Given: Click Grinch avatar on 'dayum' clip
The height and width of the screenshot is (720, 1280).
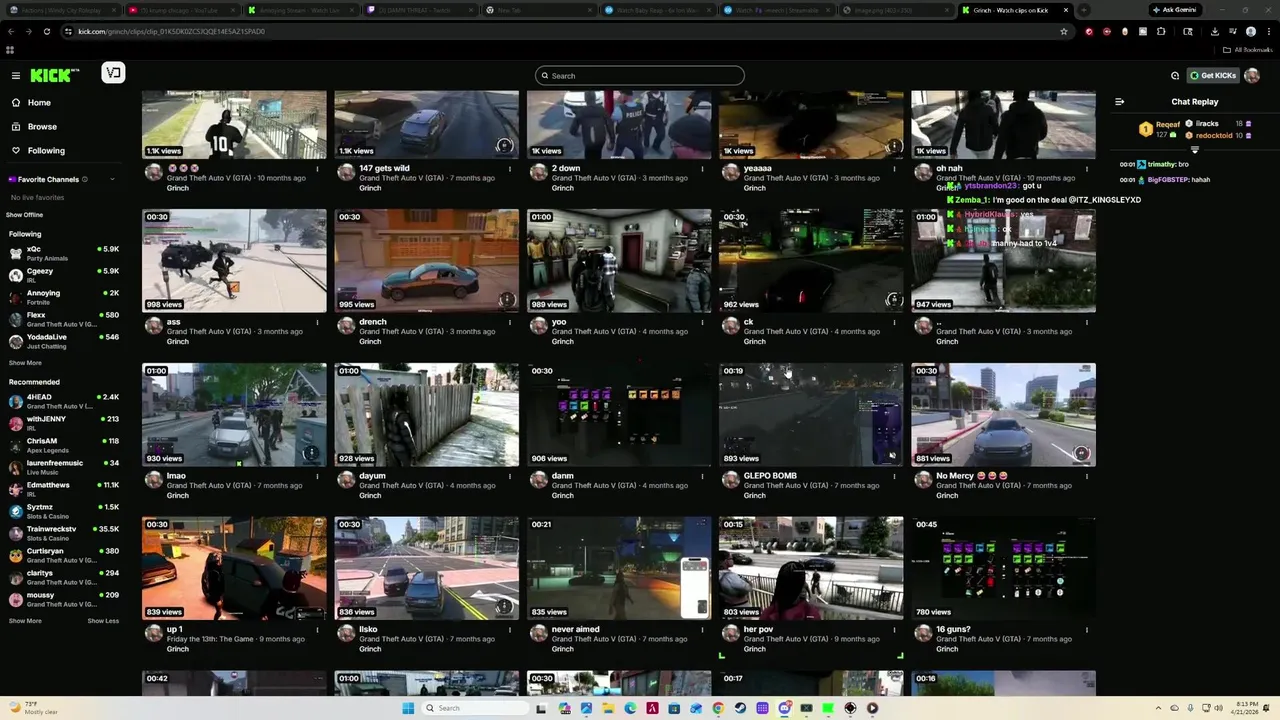Looking at the screenshot, I should point(346,480).
